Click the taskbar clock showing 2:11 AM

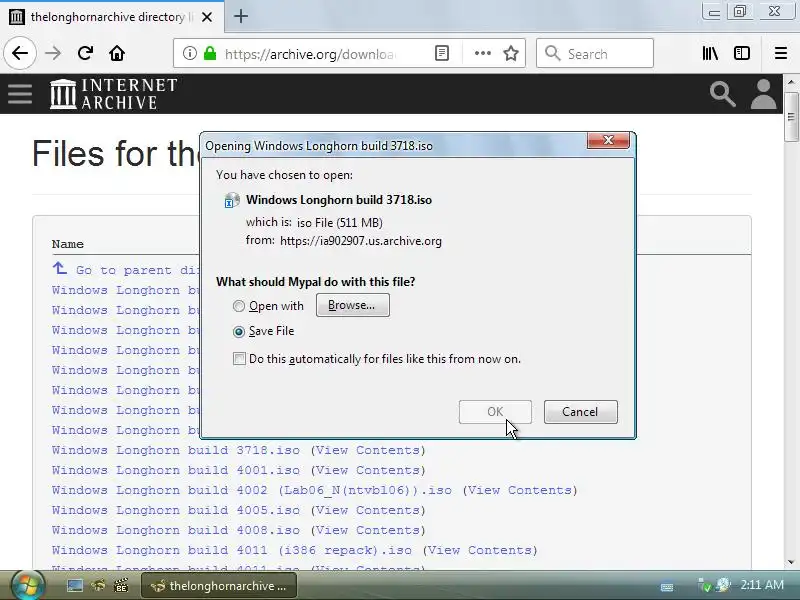point(762,584)
